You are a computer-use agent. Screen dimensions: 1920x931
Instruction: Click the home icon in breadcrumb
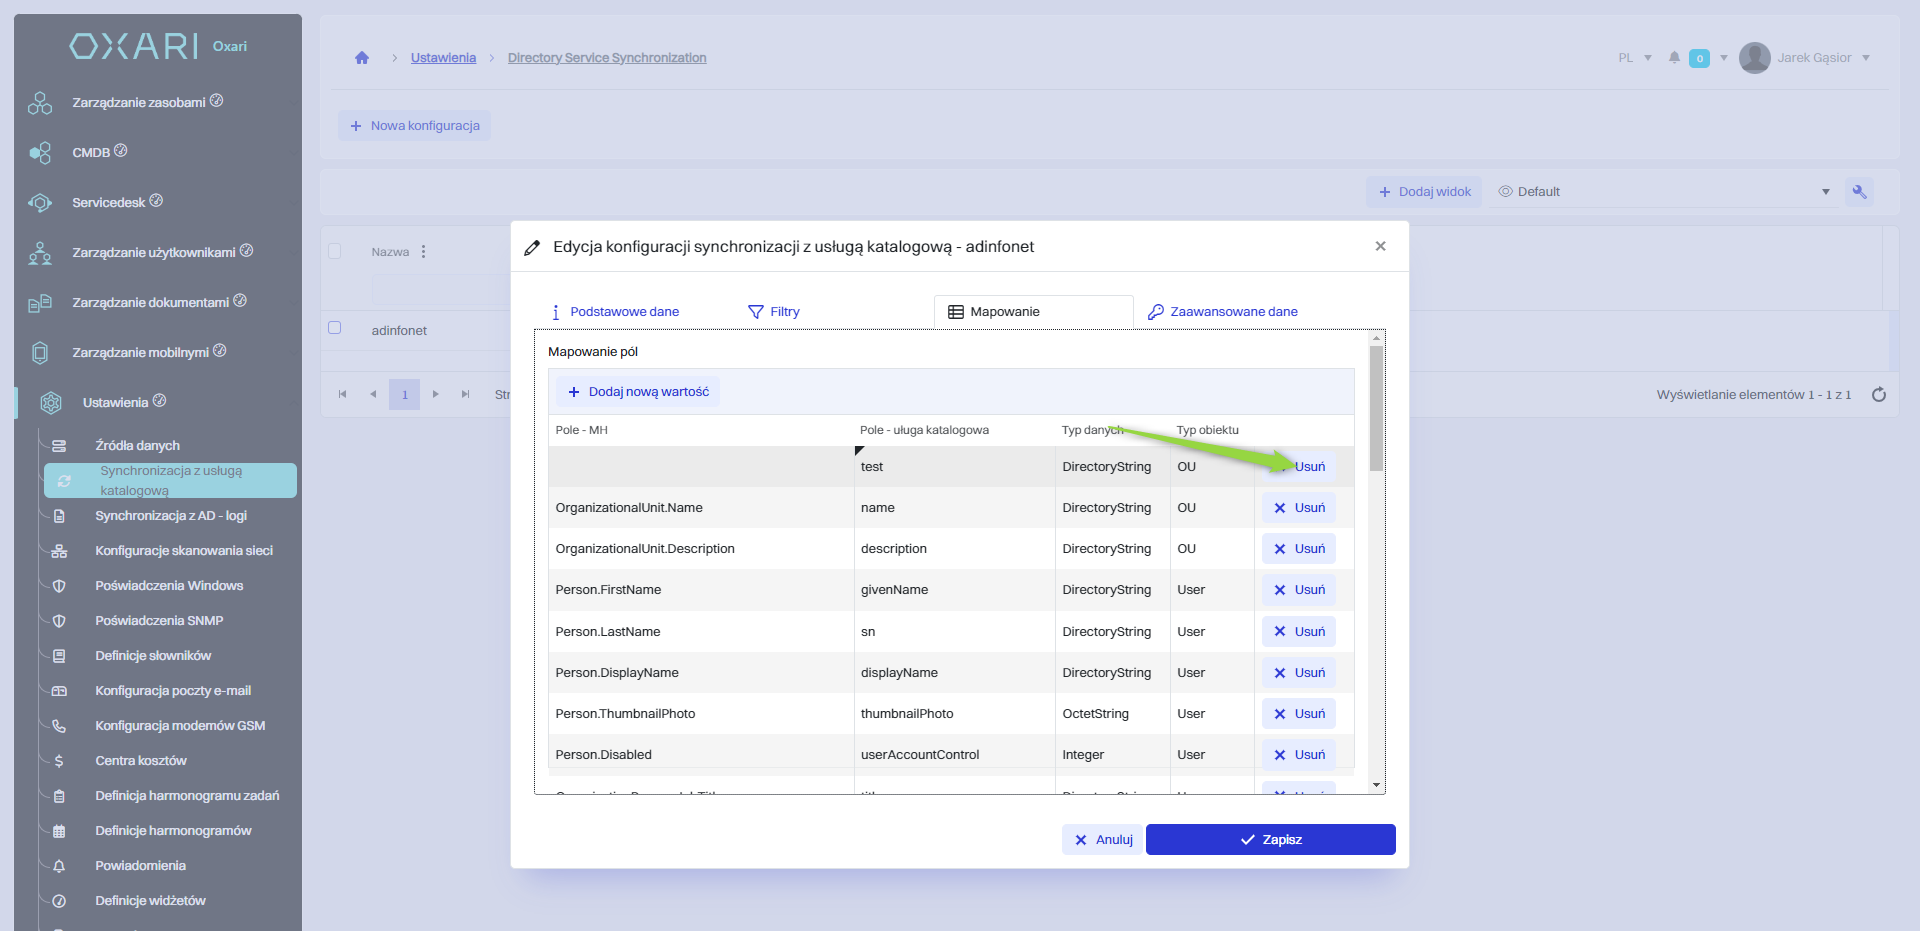tap(362, 58)
